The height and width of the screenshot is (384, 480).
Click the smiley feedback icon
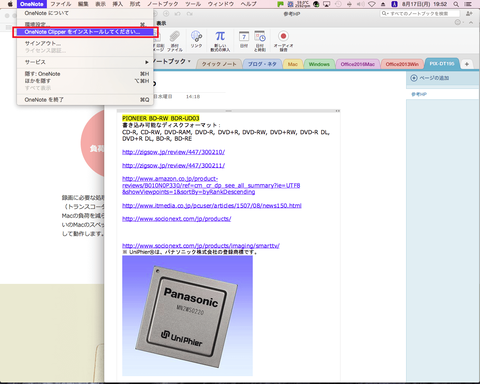pos(458,22)
